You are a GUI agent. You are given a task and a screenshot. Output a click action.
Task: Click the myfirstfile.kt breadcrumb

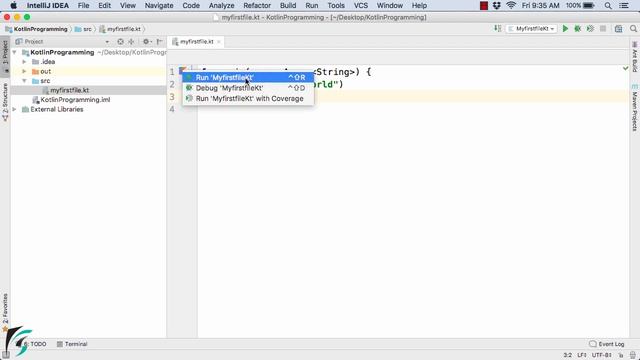(120, 29)
